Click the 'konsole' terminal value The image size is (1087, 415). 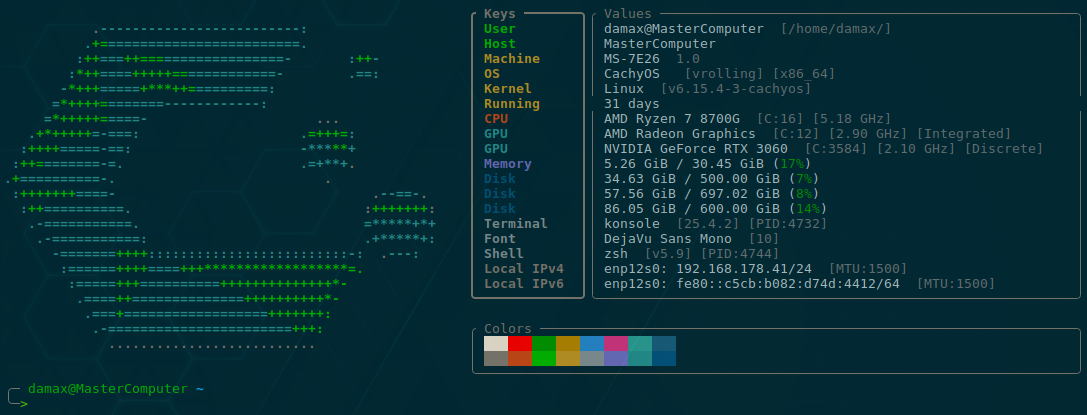point(632,224)
